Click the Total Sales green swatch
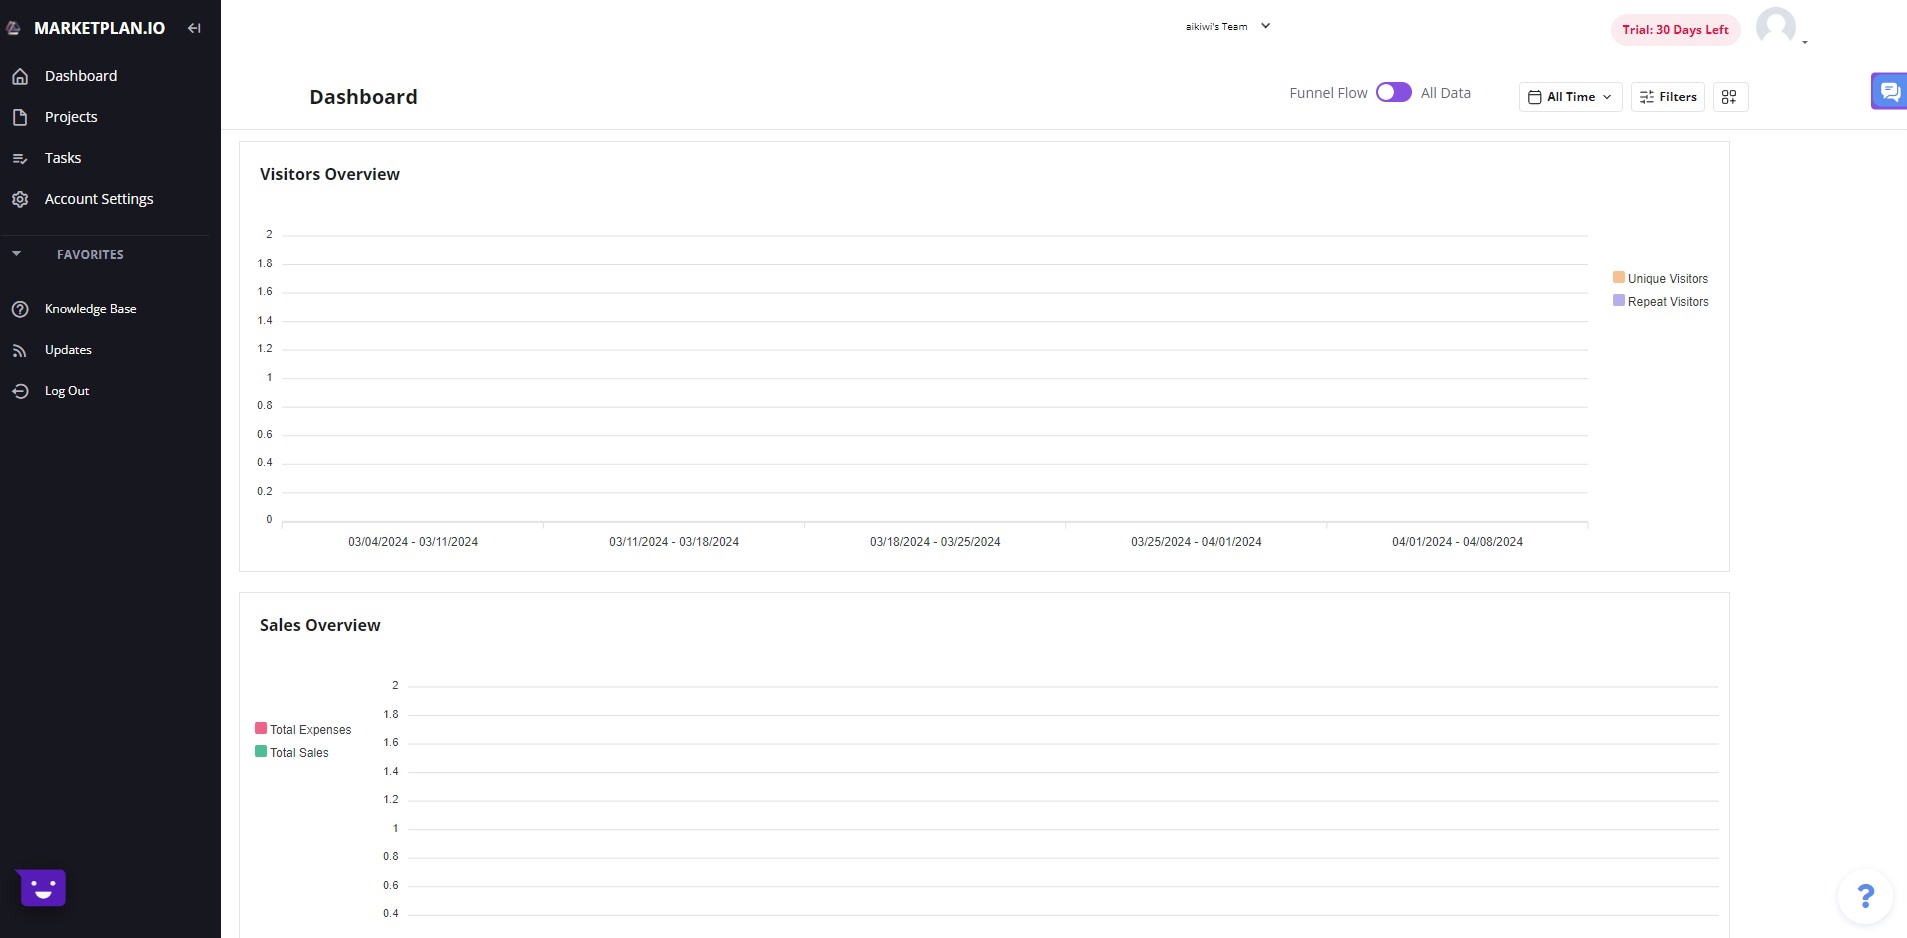Viewport: 1907px width, 938px height. click(261, 751)
